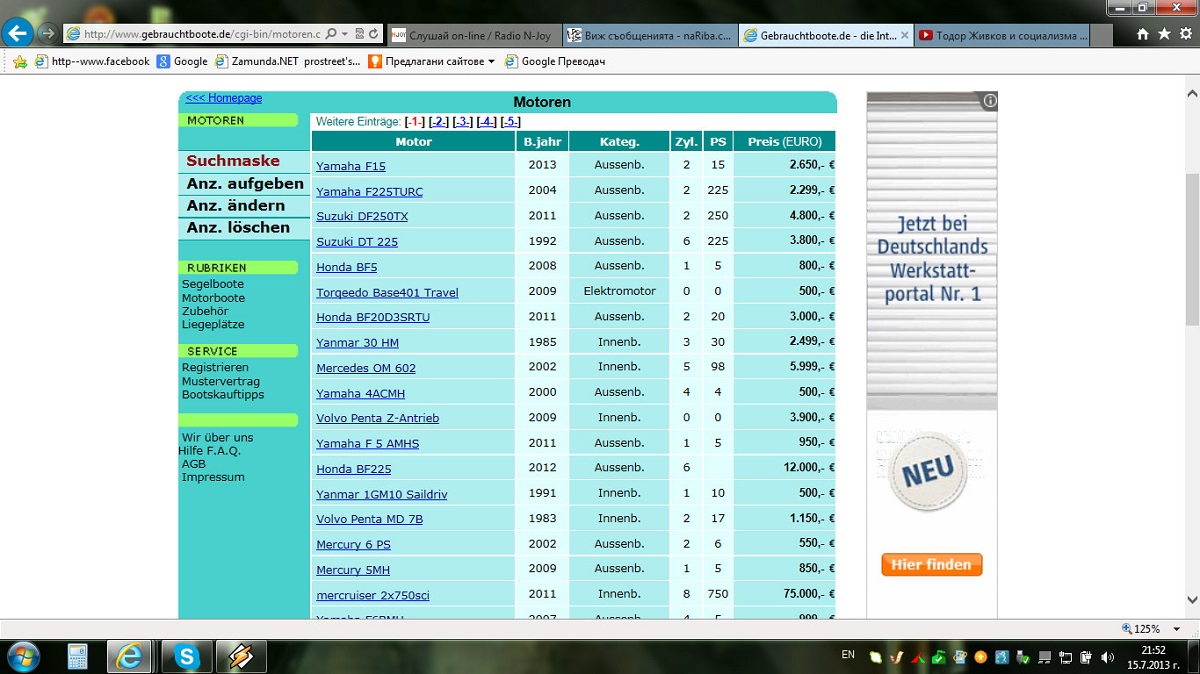Click the ad info icon on banner
Image resolution: width=1200 pixels, height=674 pixels.
click(990, 100)
